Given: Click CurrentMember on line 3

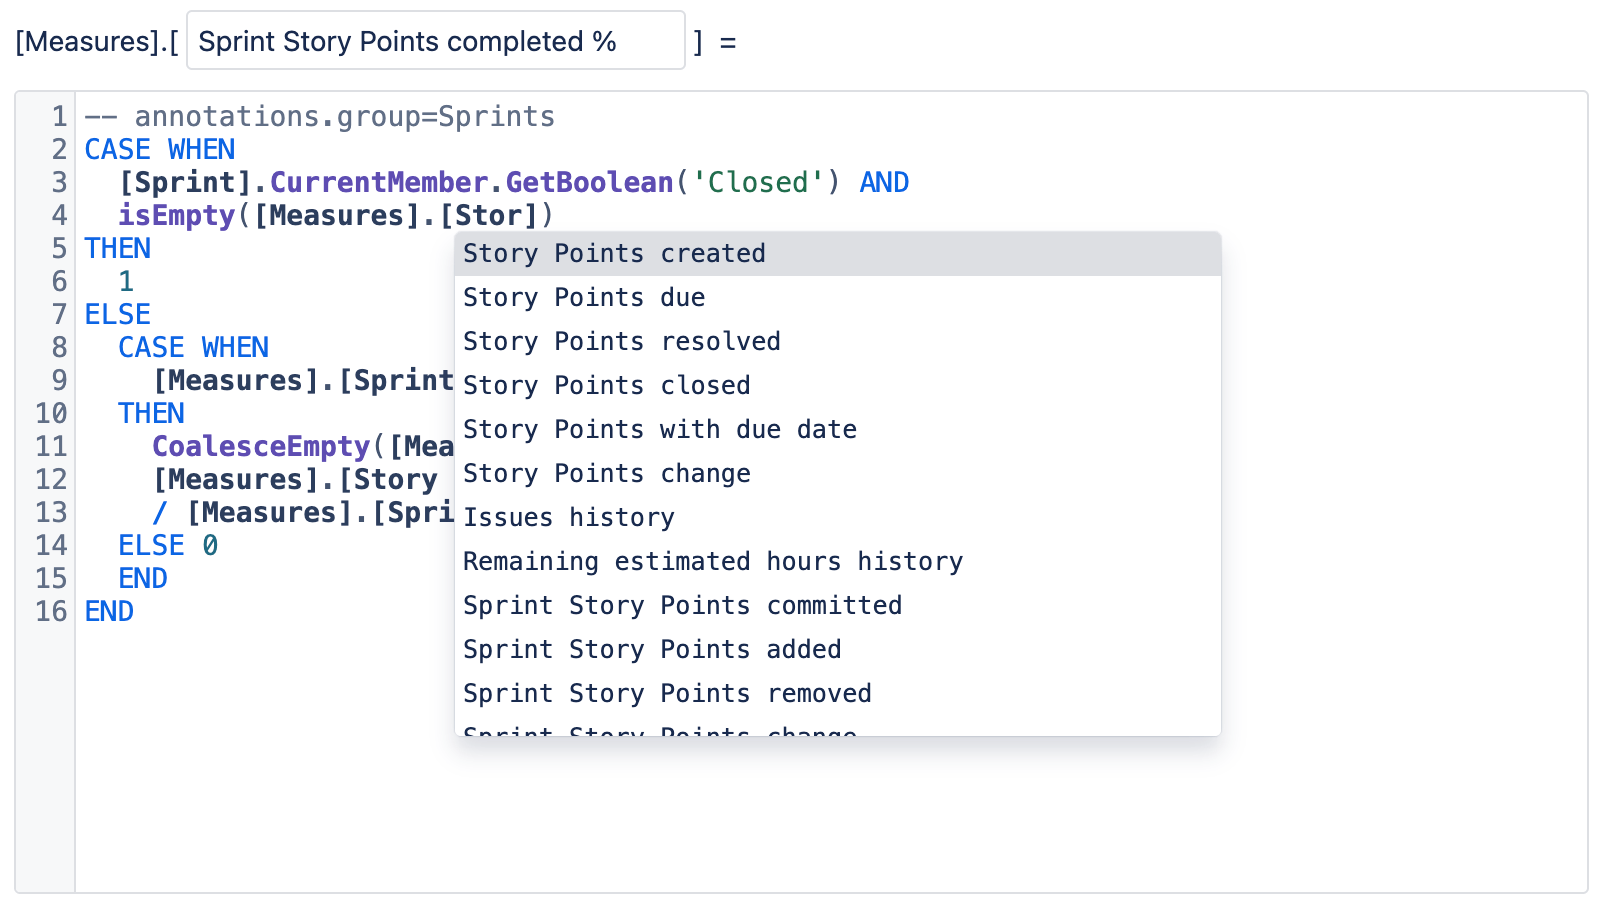Looking at the screenshot, I should tap(379, 183).
